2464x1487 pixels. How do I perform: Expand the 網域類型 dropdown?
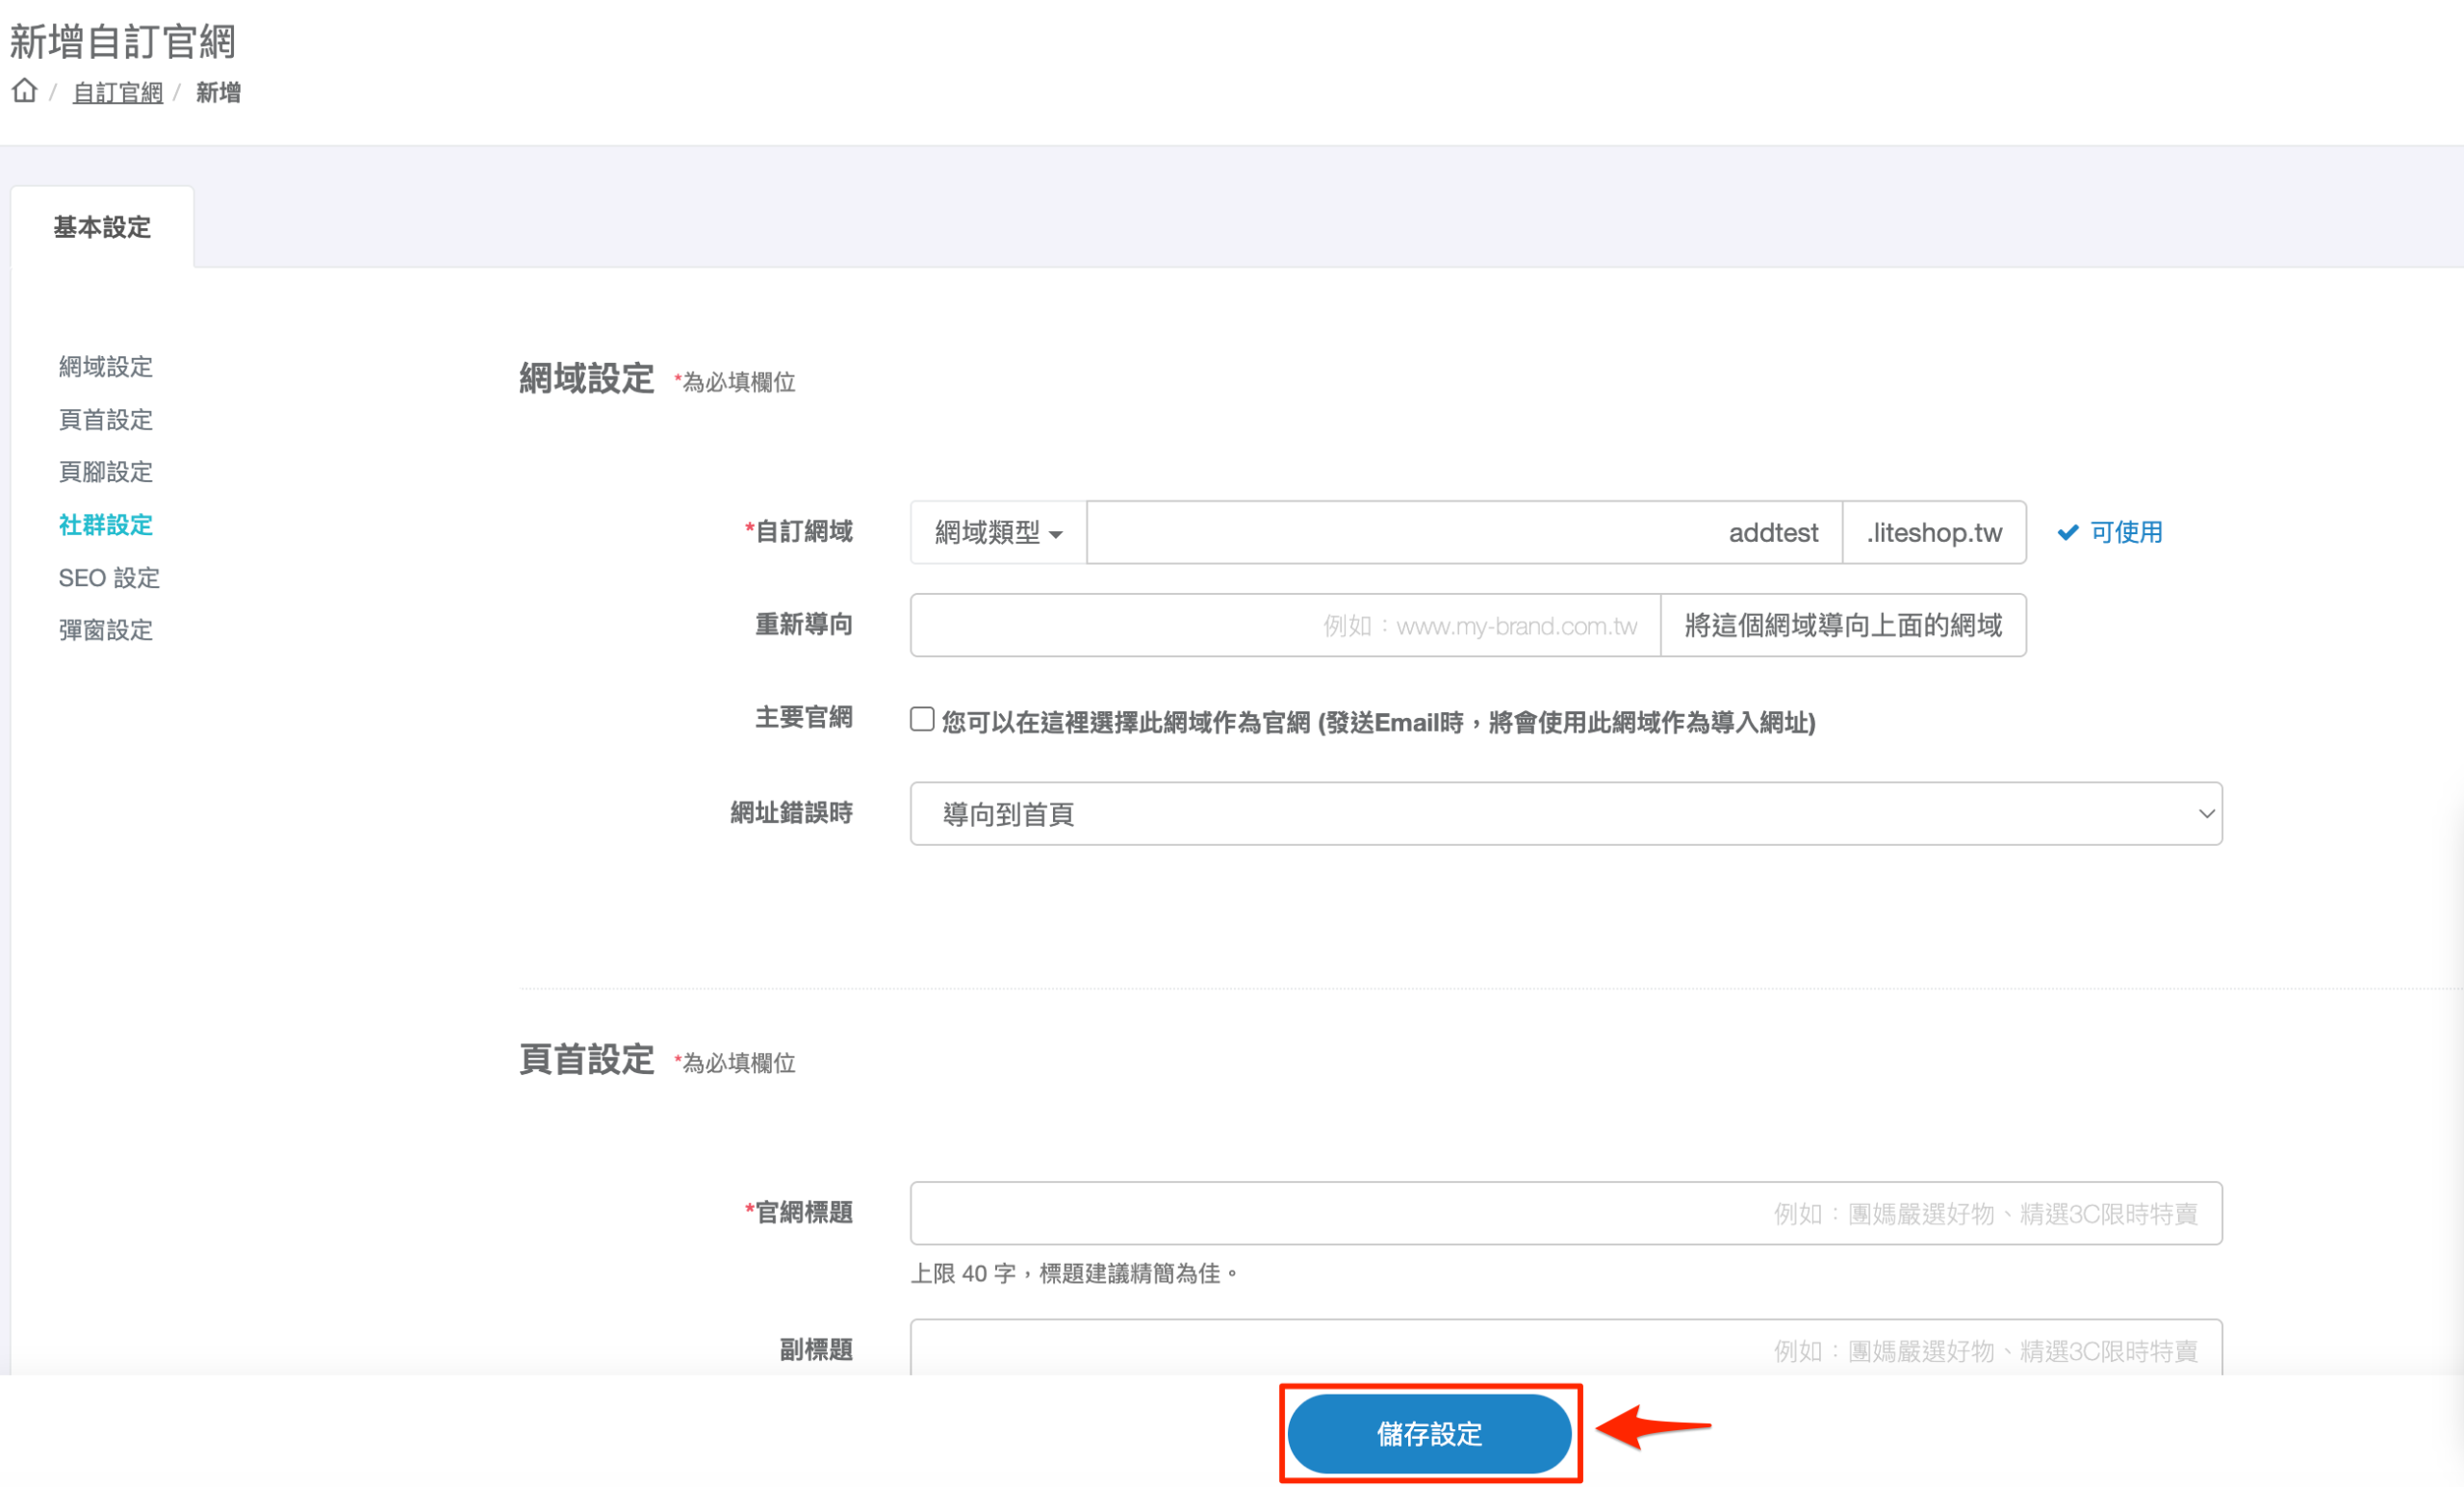(x=997, y=533)
